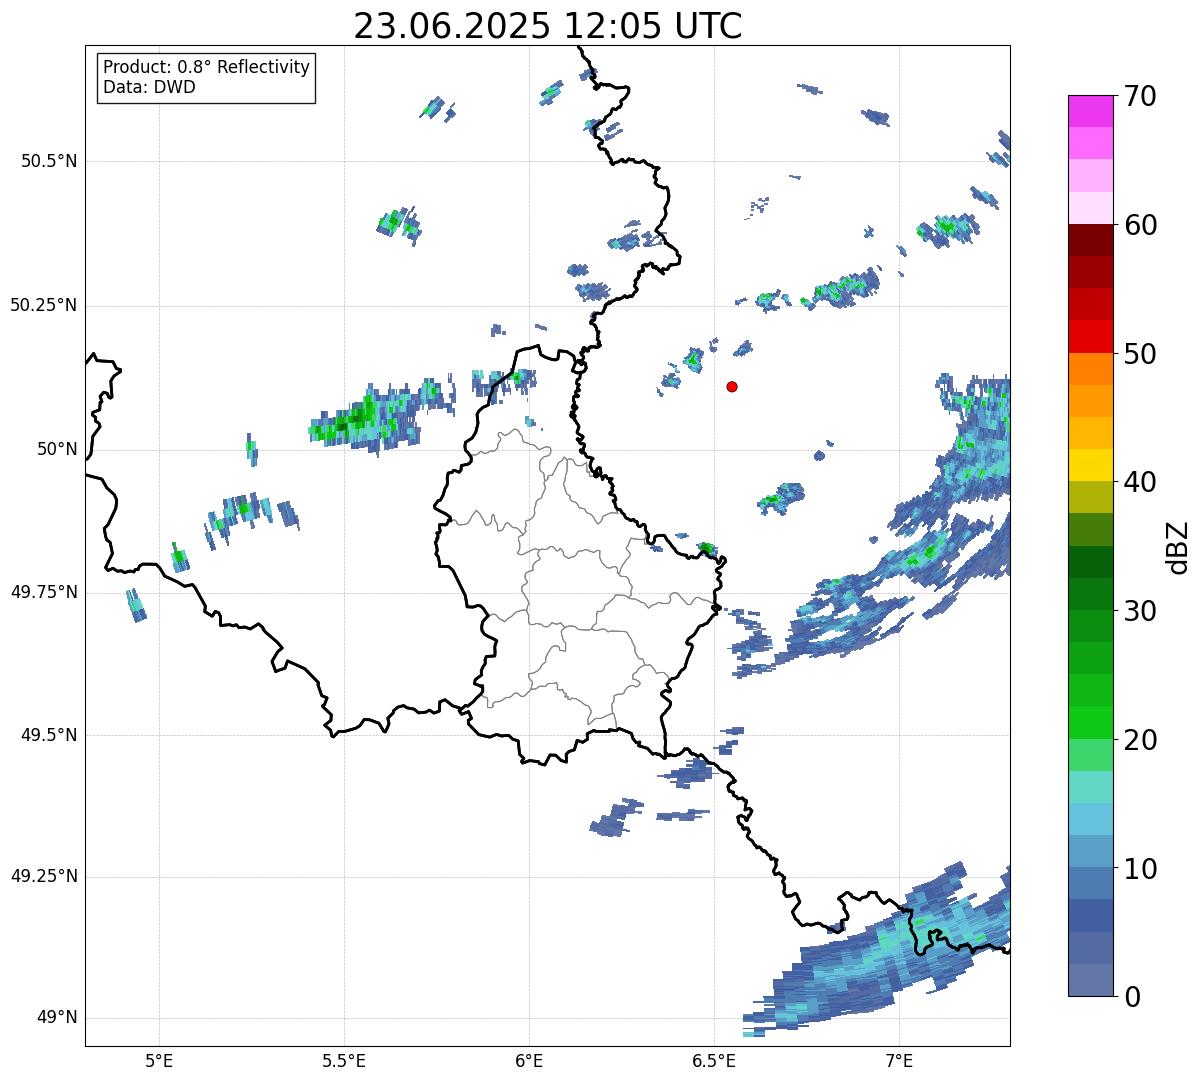Click the colorbar tick label "60"
Viewport: 1202px width, 1081px height.
coord(1140,225)
